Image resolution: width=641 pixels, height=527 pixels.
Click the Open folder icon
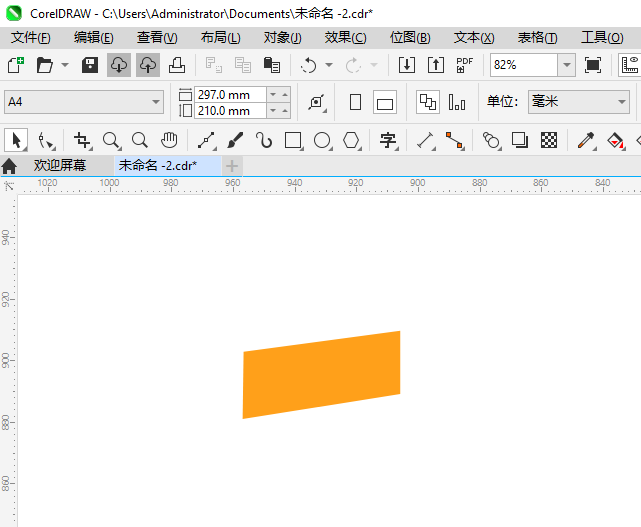pyautogui.click(x=44, y=65)
